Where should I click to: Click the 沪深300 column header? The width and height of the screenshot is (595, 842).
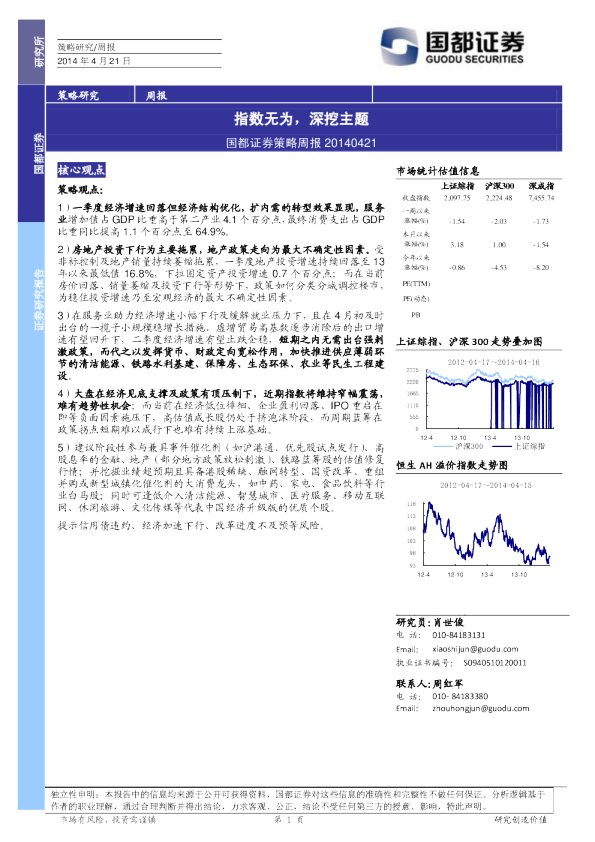coord(499,186)
